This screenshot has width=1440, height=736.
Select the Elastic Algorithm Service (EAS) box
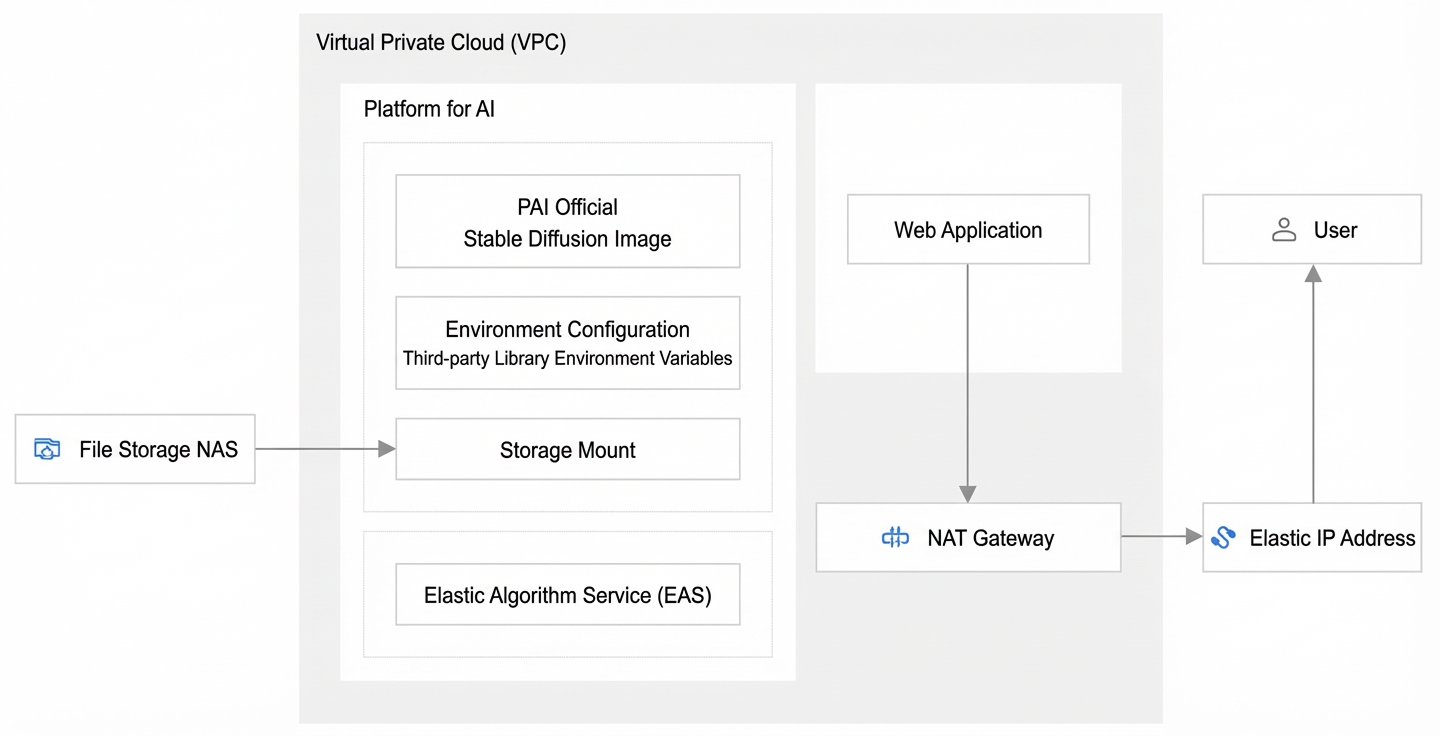pos(568,595)
